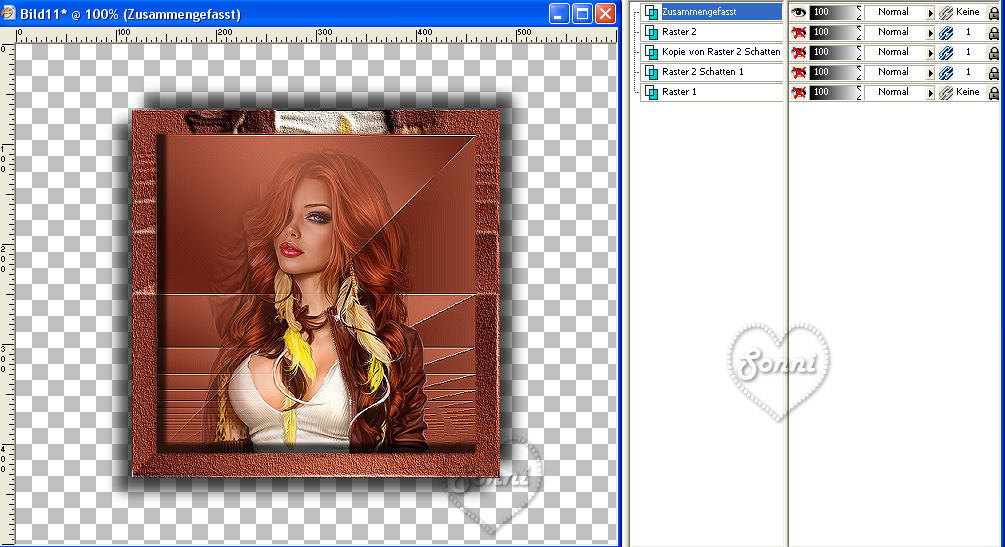
Task: Click the opacity slider of Zusammengefasst
Action: [x=835, y=12]
